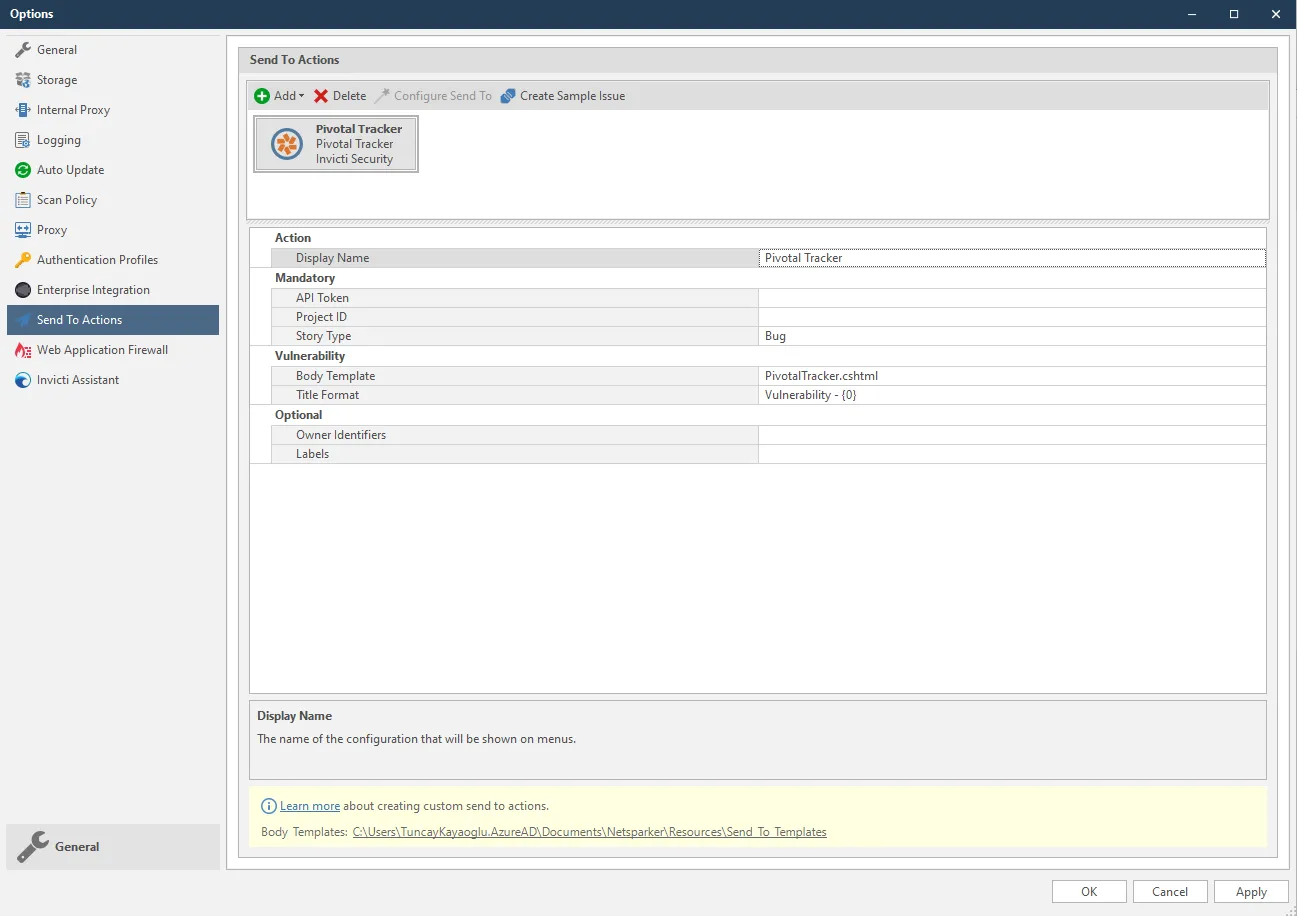Open the Add dropdown menu

point(278,95)
